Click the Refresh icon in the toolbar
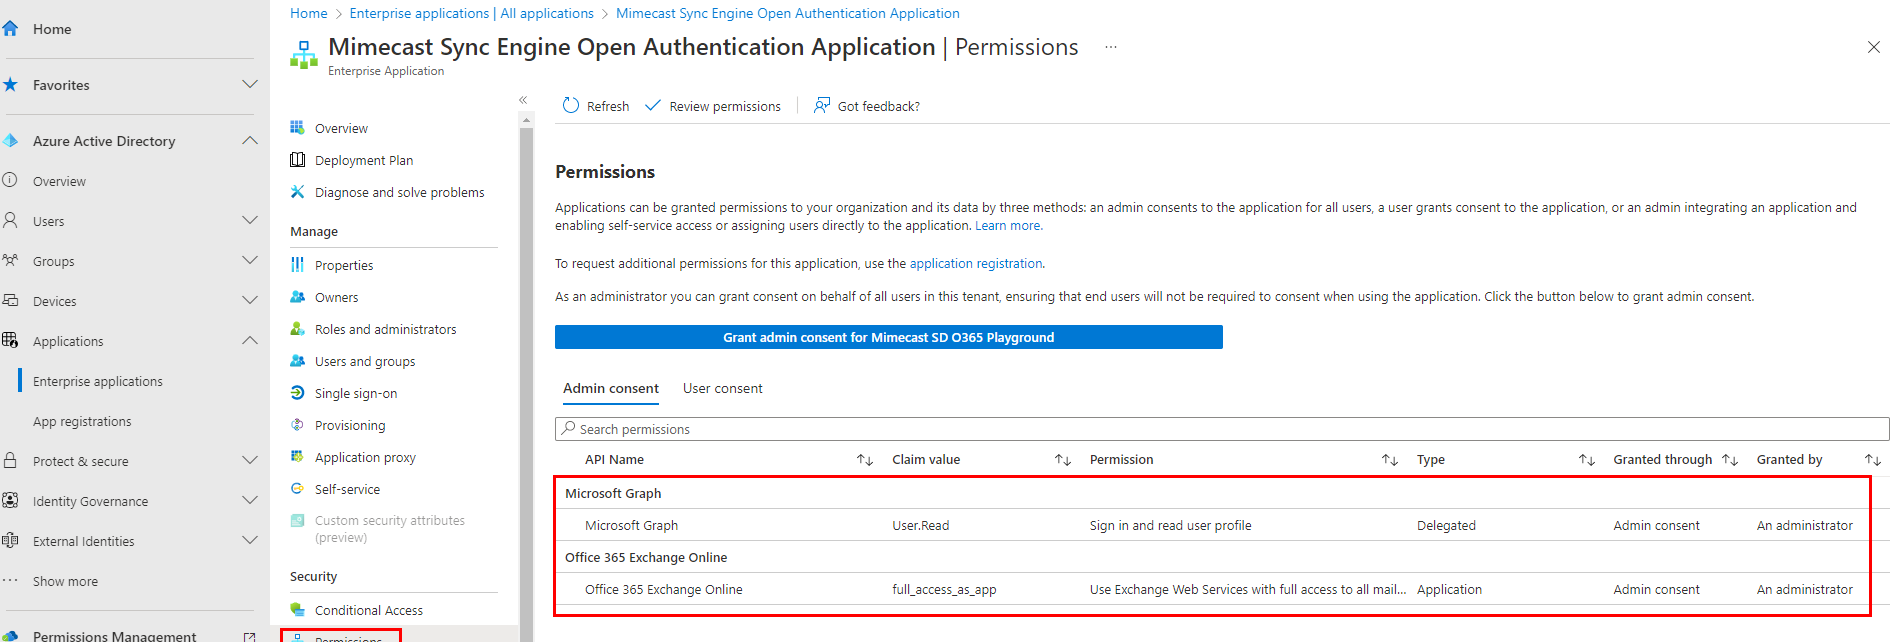The image size is (1892, 642). (571, 106)
